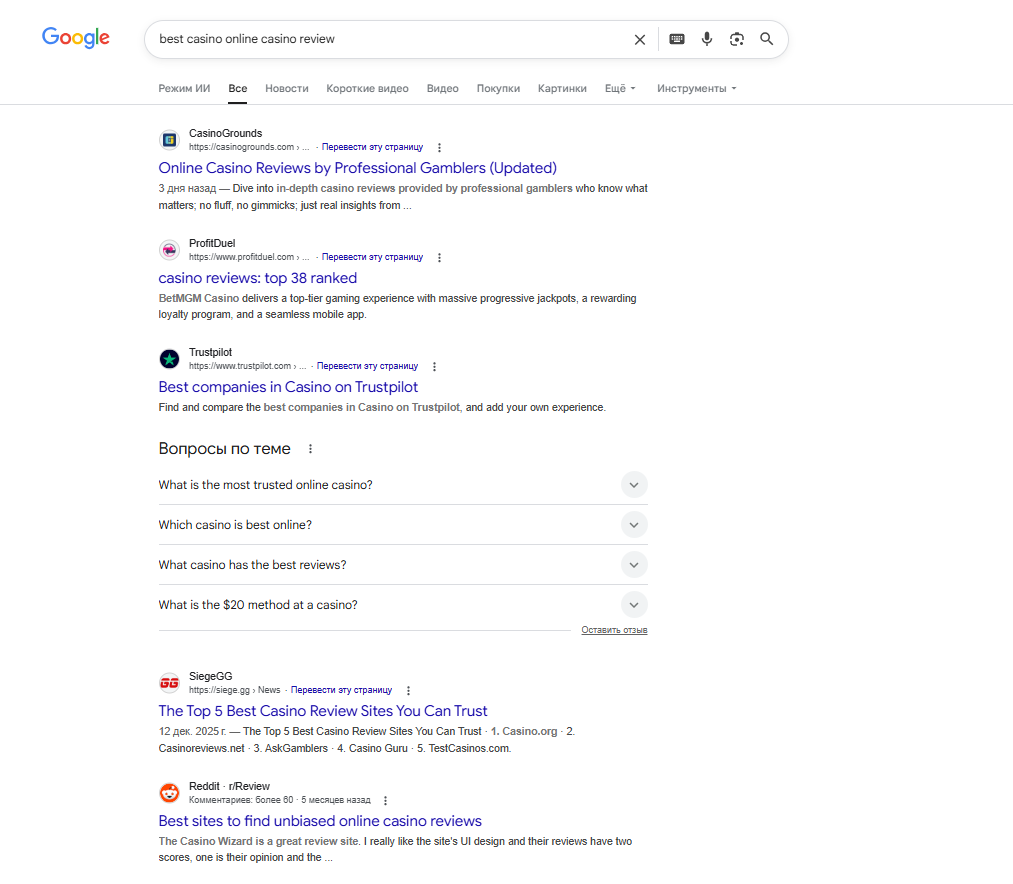Open search by image lens icon

point(736,39)
